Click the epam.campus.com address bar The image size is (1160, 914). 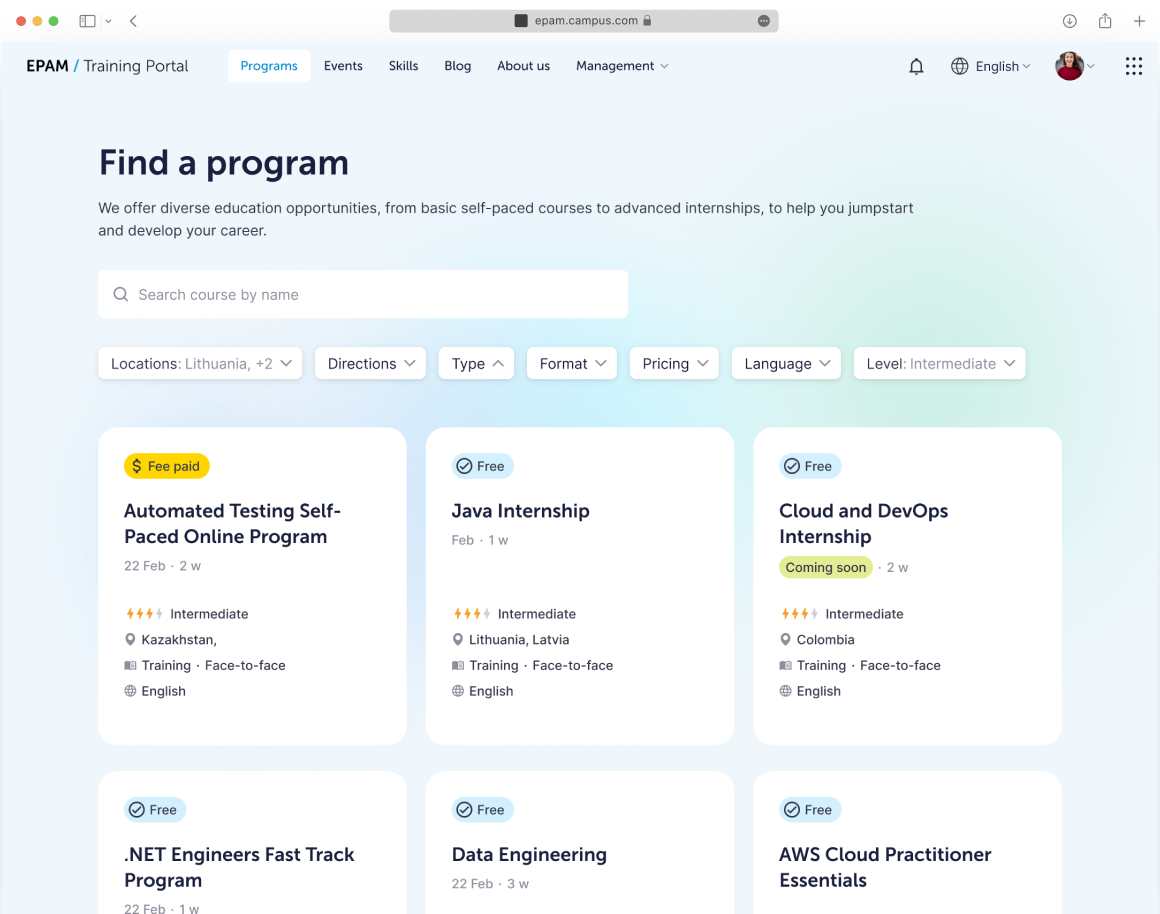pyautogui.click(x=583, y=21)
